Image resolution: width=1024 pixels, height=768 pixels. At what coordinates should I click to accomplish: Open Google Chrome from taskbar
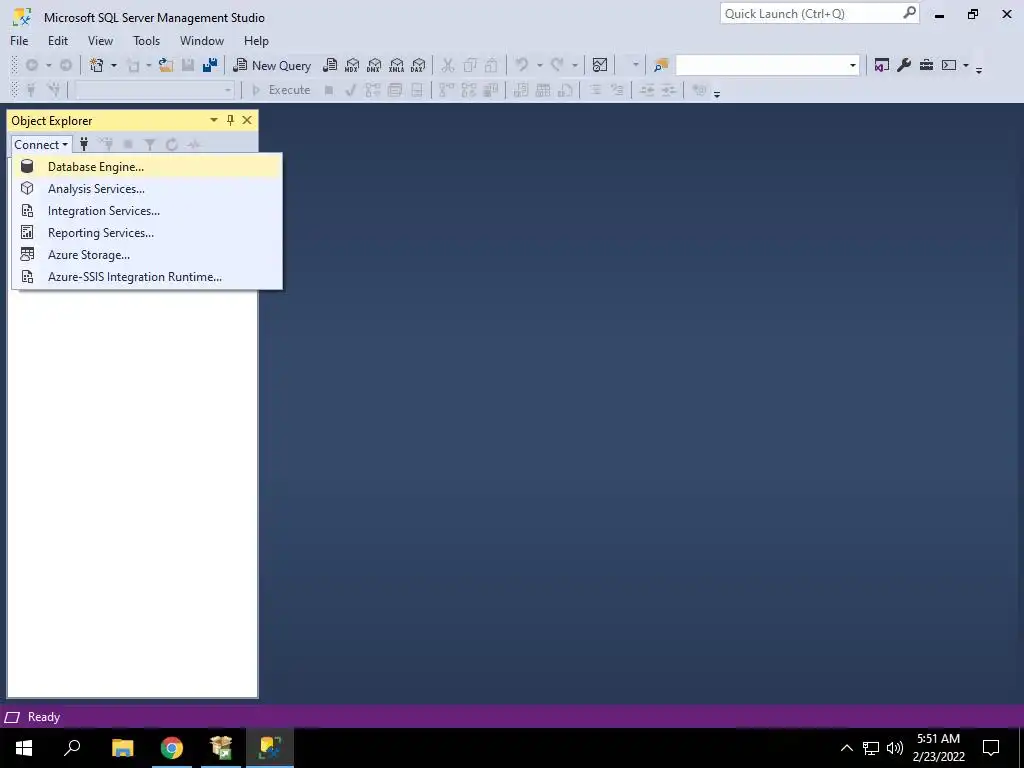(x=172, y=748)
